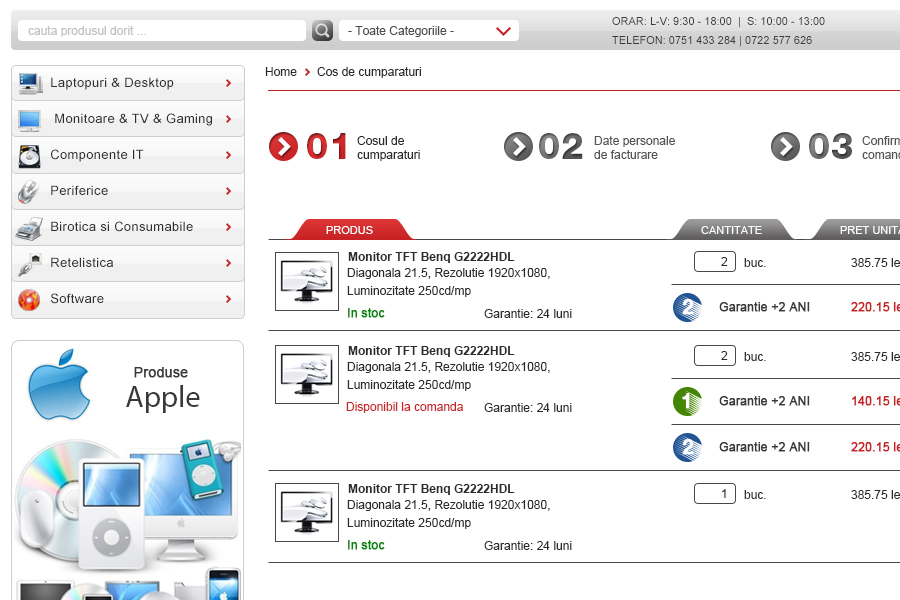Click the Monitoare & TV monitor icon
This screenshot has height=600, width=900.
(x=29, y=120)
